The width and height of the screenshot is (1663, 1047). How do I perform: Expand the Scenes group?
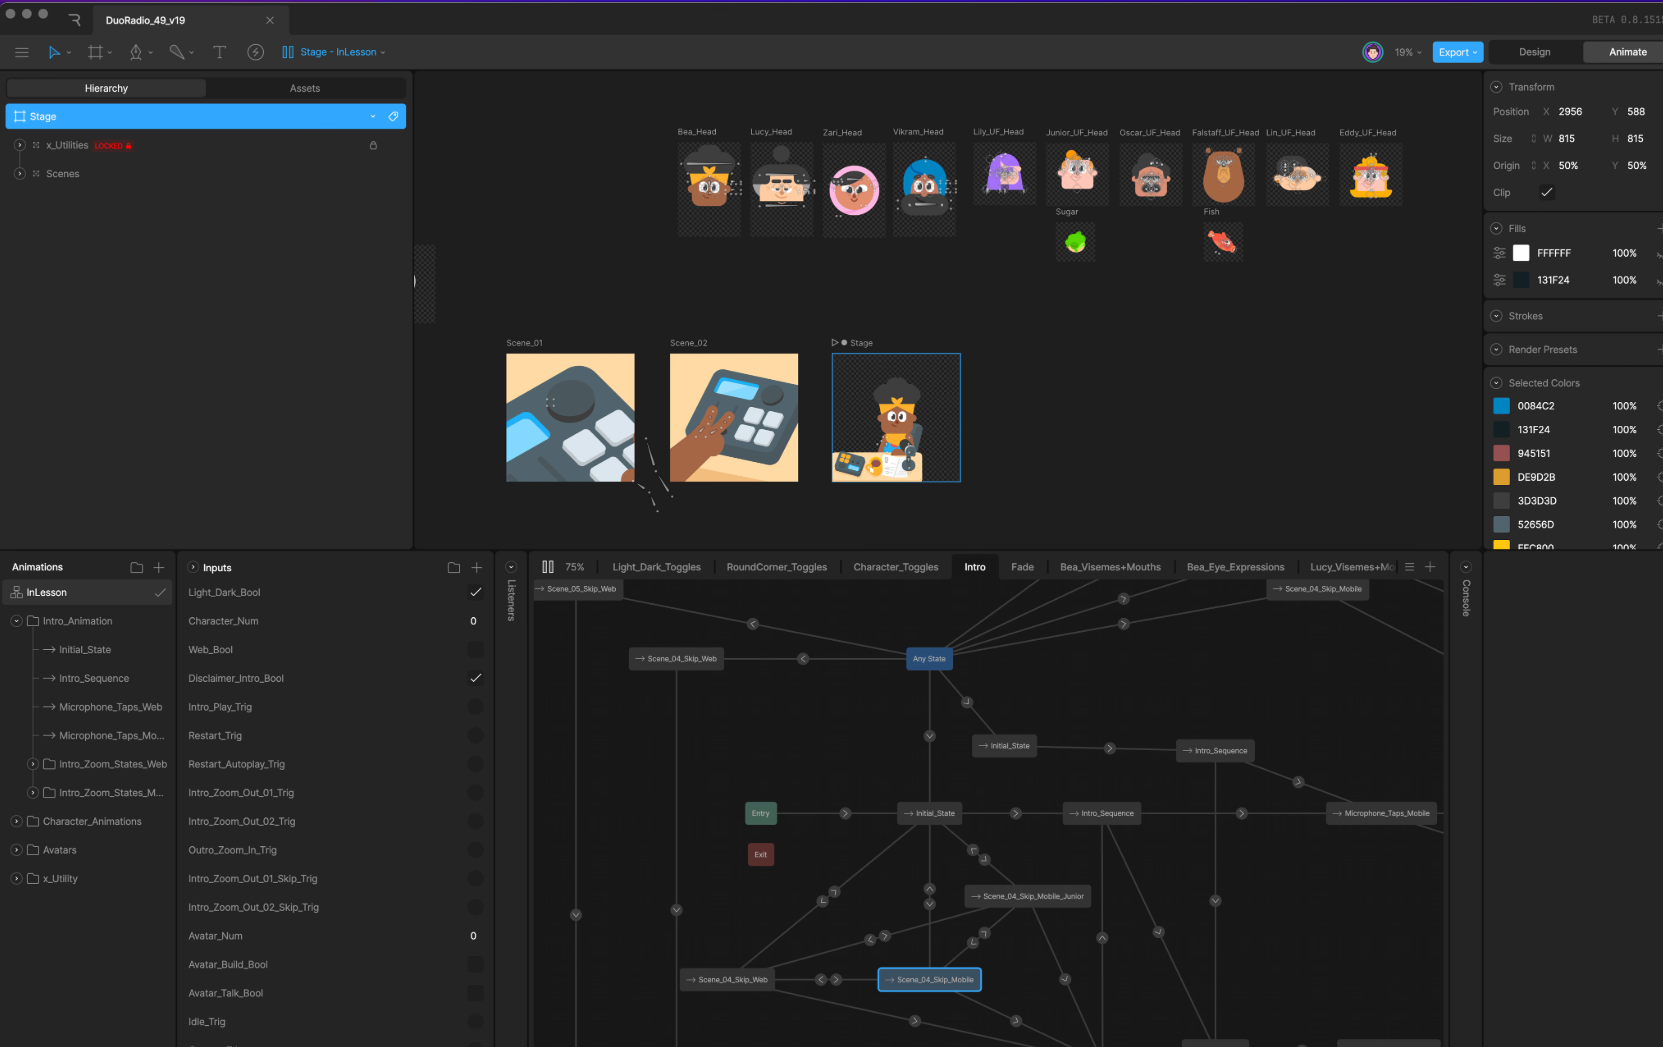(20, 174)
